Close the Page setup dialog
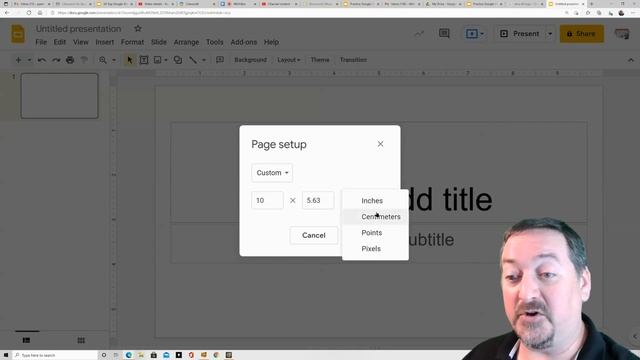This screenshot has height=360, width=640. coord(380,144)
